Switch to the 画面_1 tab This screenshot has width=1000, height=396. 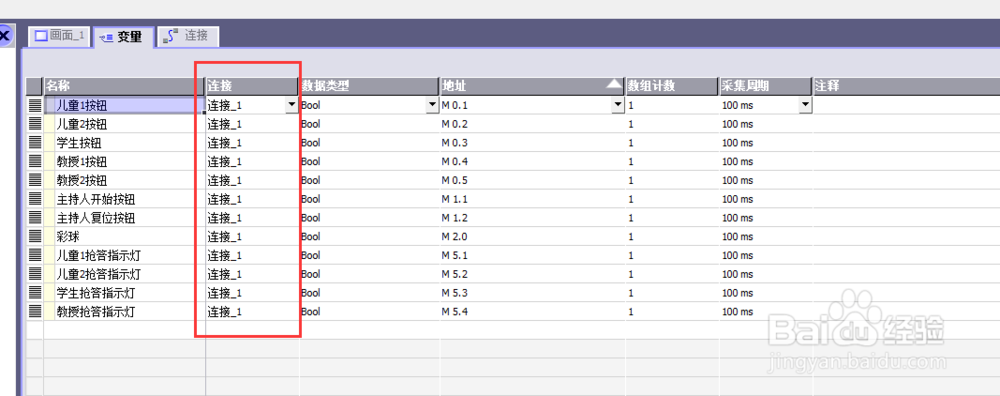pos(60,36)
